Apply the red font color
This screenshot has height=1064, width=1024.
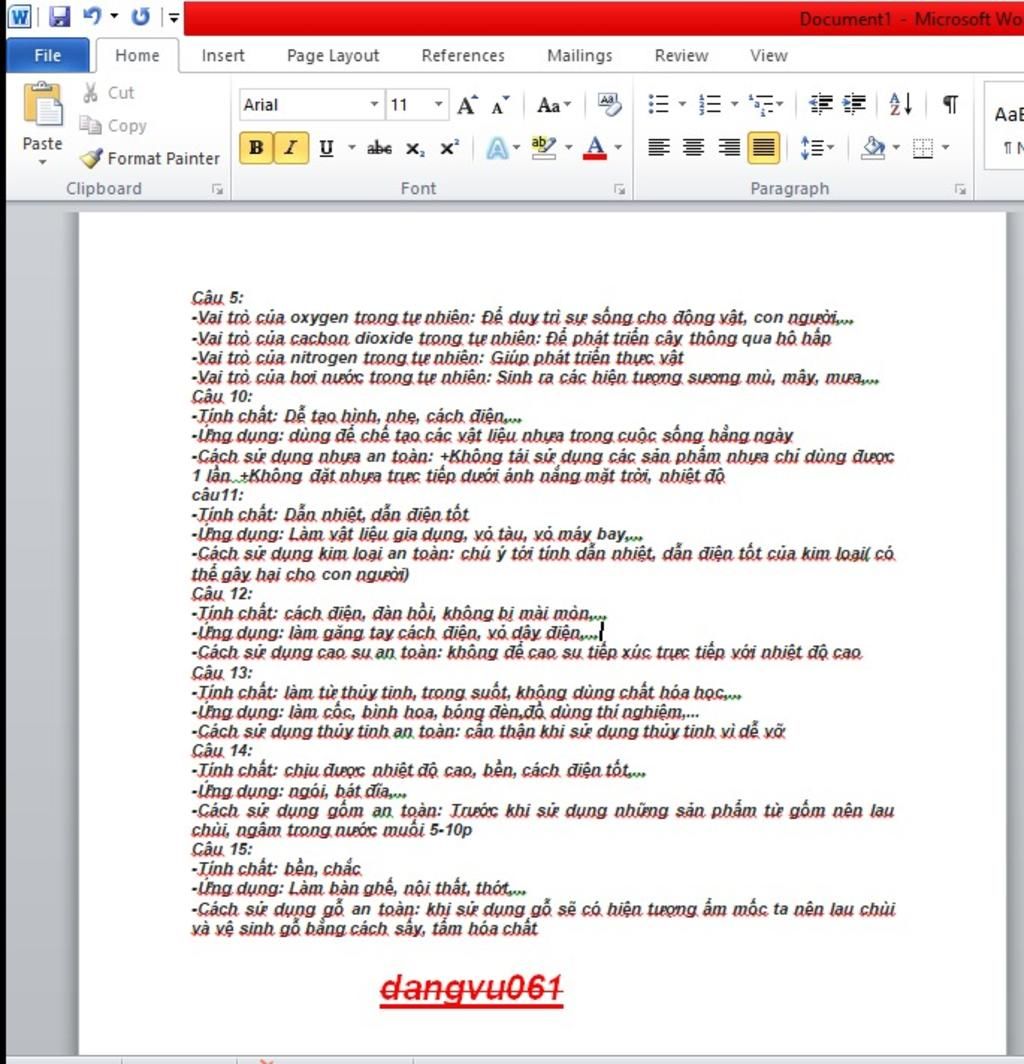(594, 147)
